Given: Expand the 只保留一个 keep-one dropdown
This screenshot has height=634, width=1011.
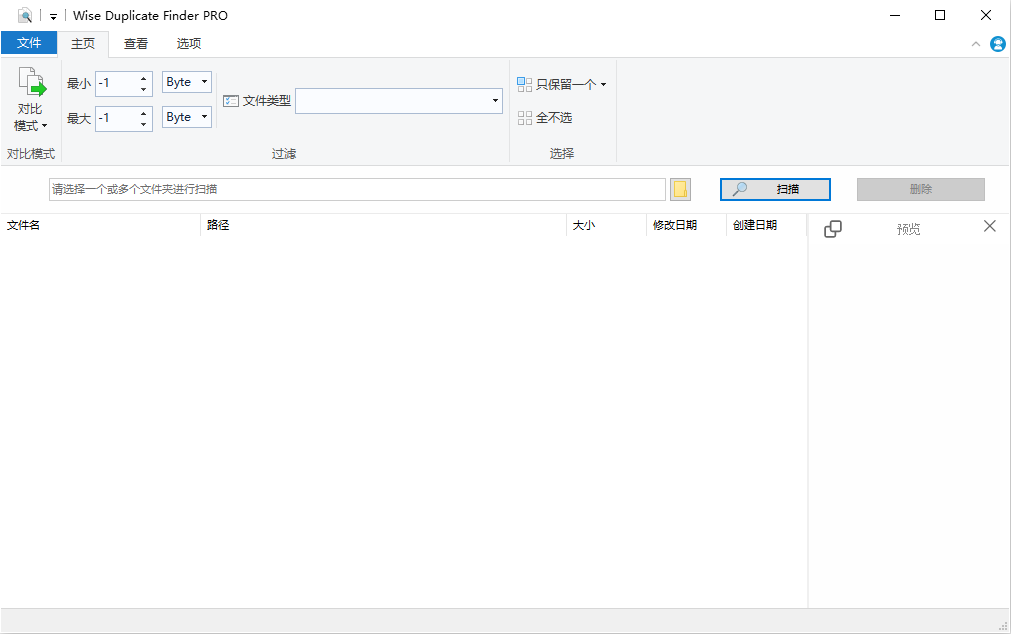Looking at the screenshot, I should pyautogui.click(x=603, y=85).
